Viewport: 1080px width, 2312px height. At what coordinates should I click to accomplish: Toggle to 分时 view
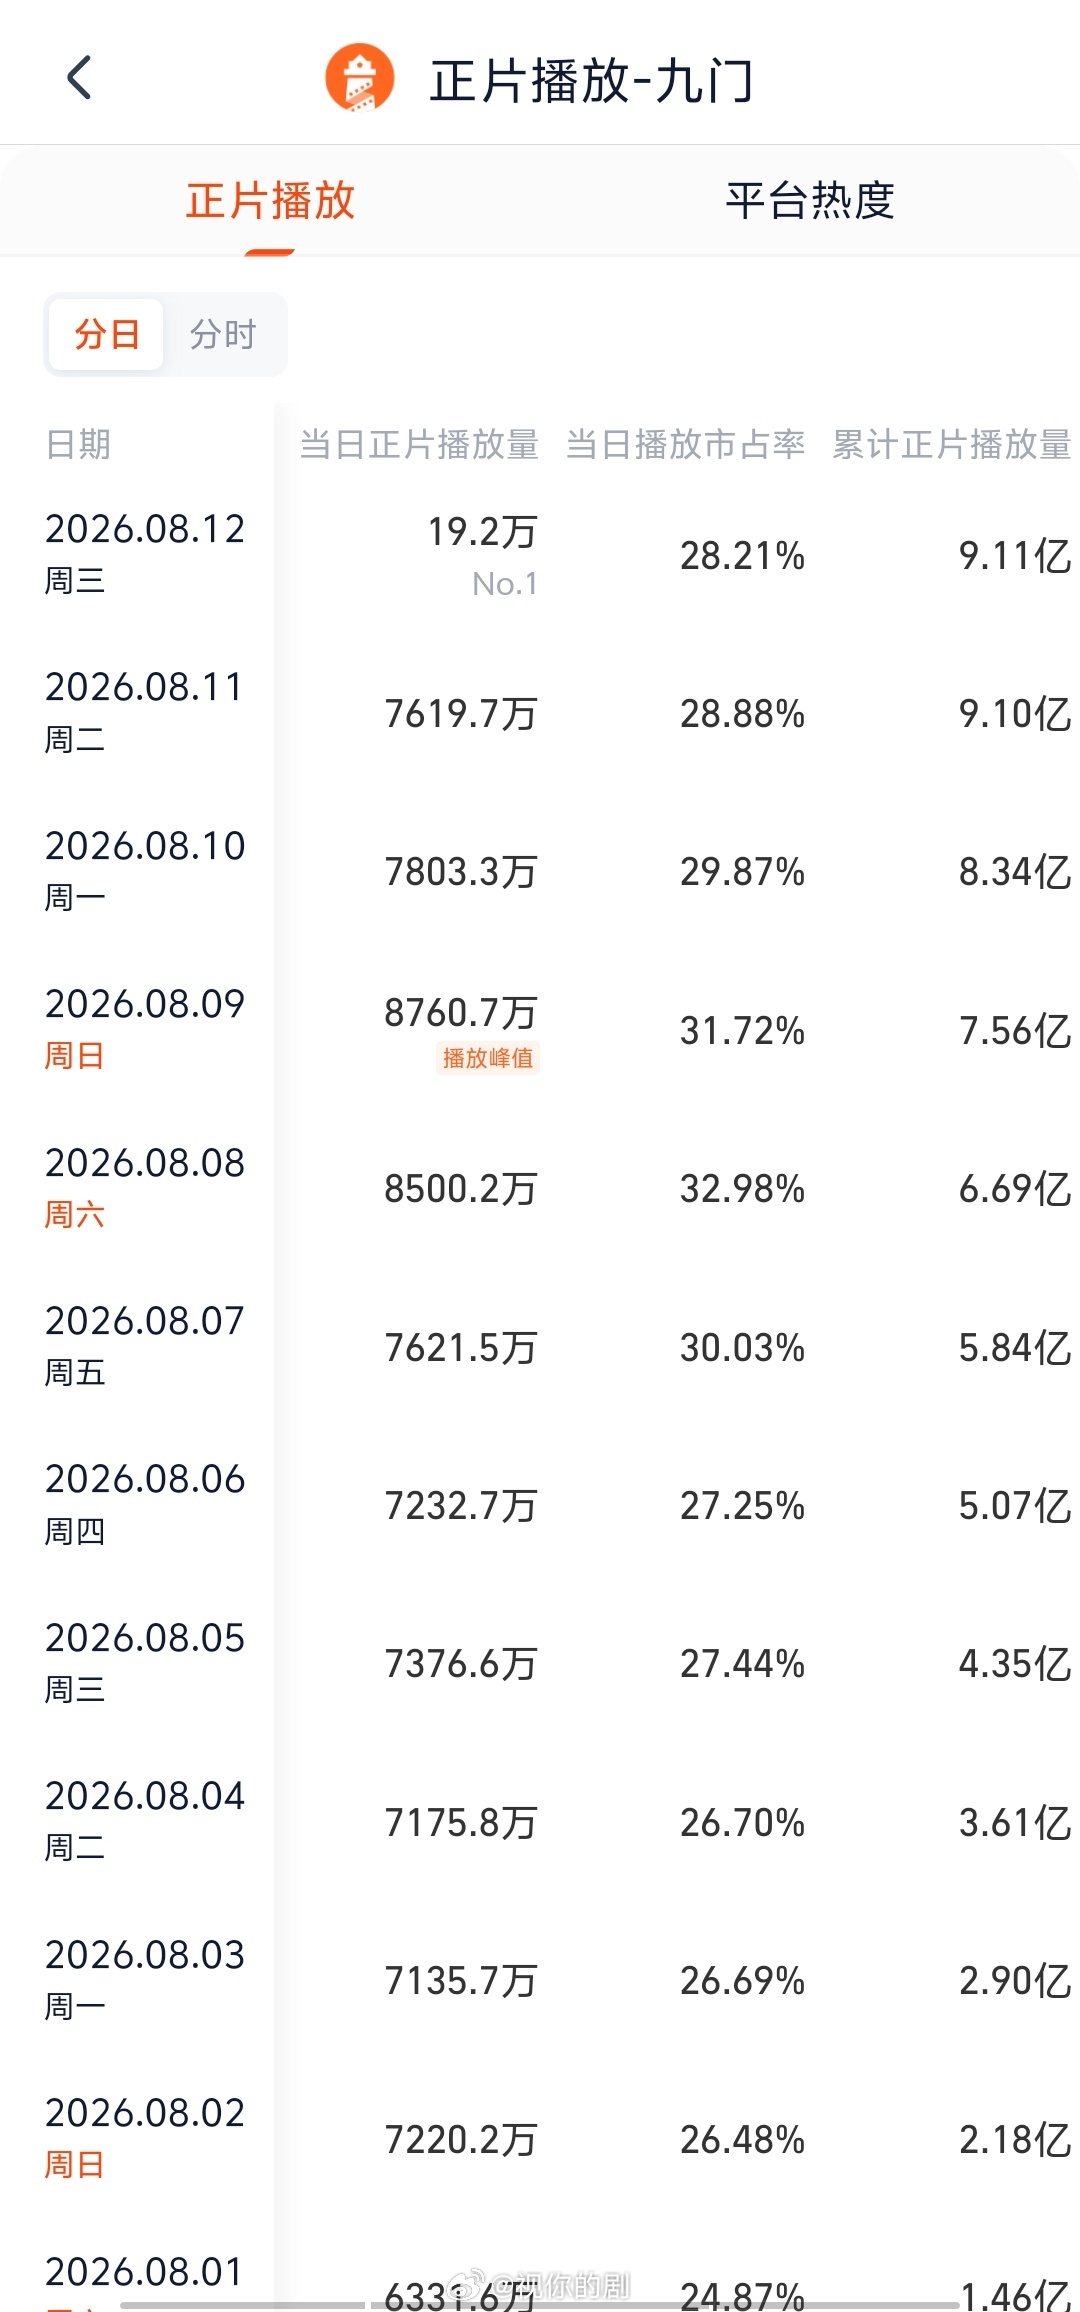point(224,334)
